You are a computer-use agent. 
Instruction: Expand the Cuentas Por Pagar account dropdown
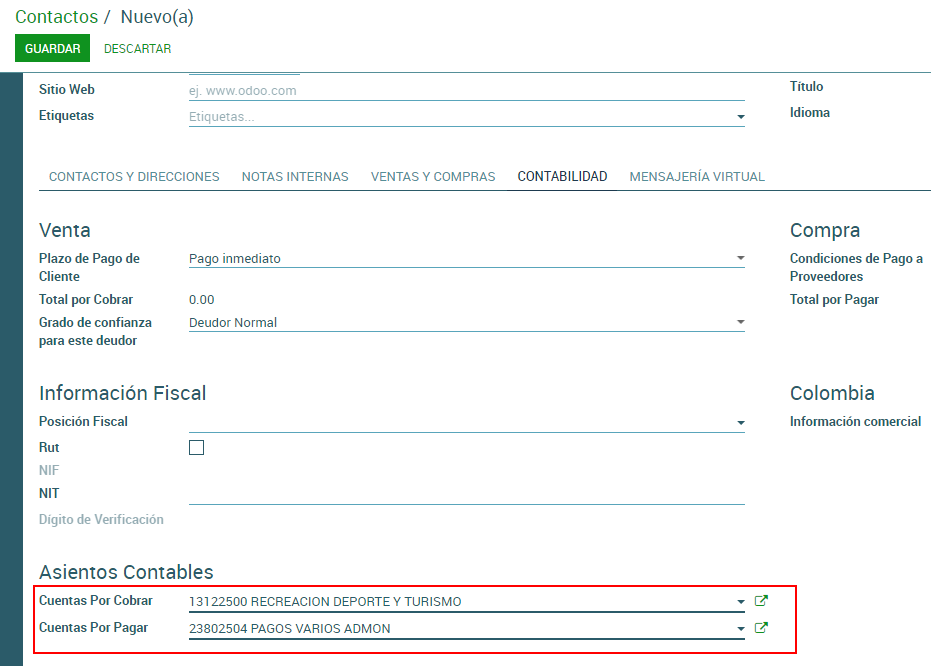click(x=740, y=629)
